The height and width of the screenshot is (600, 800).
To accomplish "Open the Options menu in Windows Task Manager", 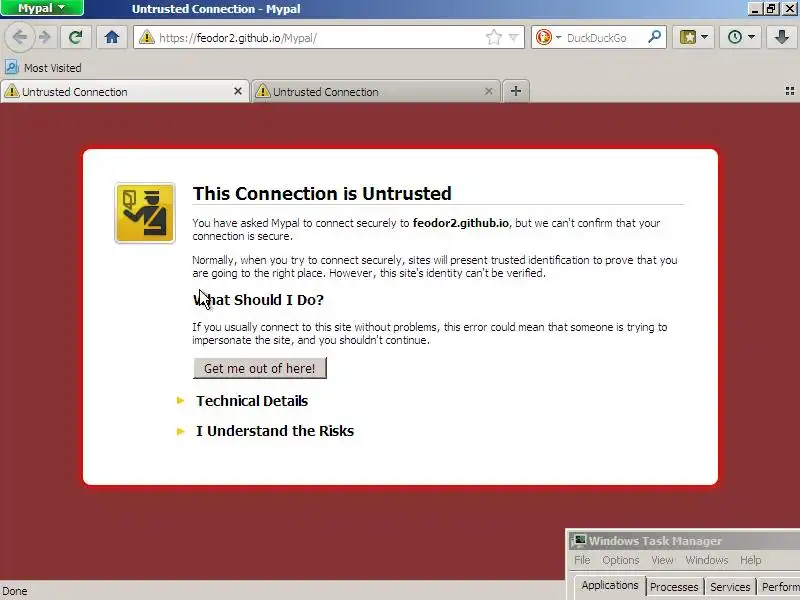I will point(620,560).
